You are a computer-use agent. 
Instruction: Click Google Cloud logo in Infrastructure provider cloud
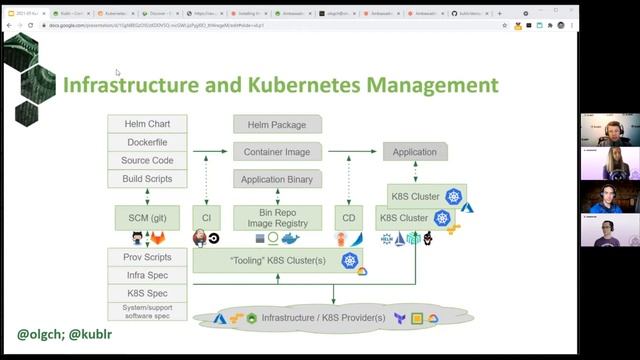pyautogui.click(x=433, y=318)
